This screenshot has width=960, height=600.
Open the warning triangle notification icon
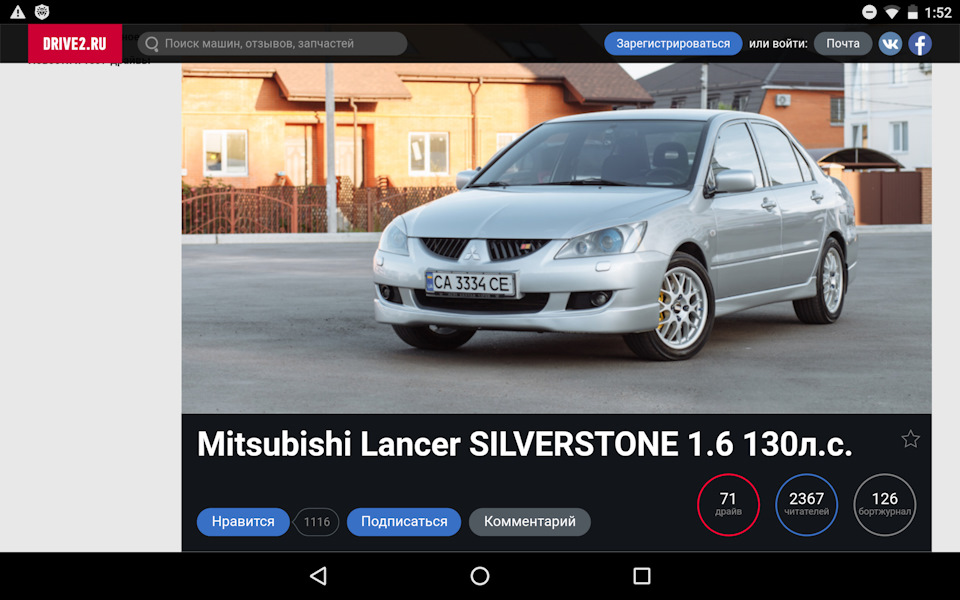[18, 12]
